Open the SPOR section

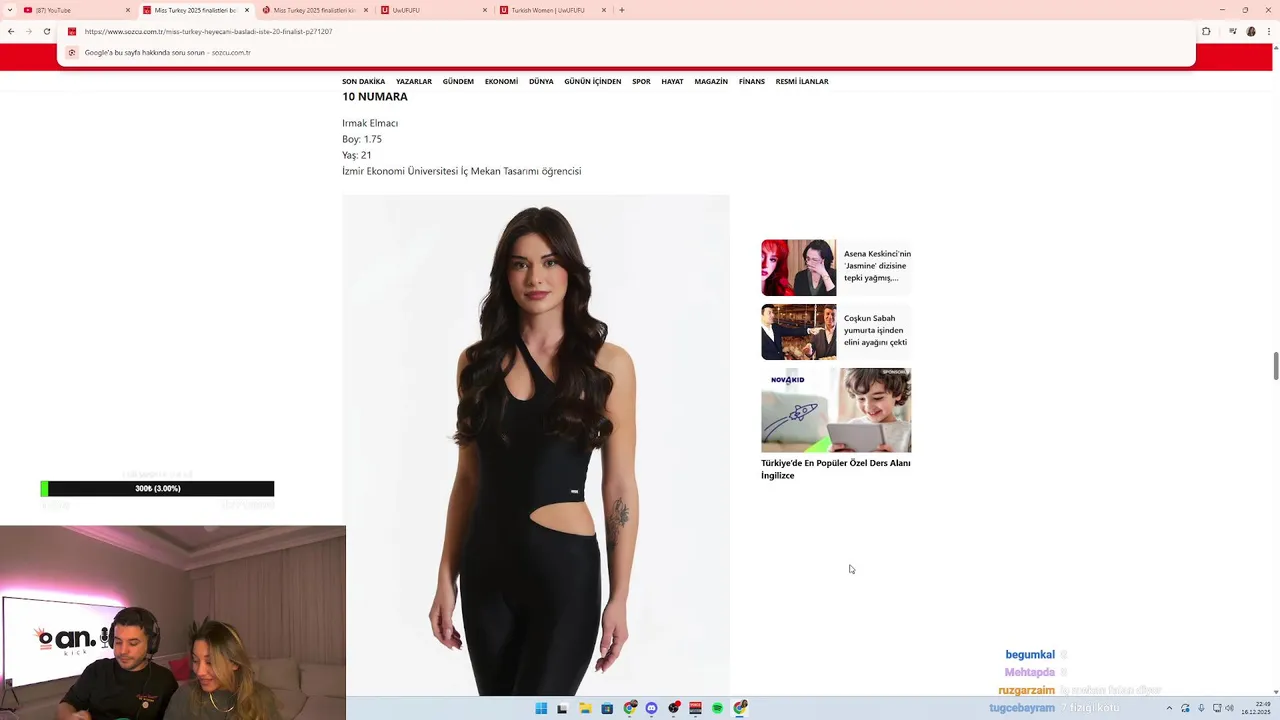pyautogui.click(x=641, y=81)
